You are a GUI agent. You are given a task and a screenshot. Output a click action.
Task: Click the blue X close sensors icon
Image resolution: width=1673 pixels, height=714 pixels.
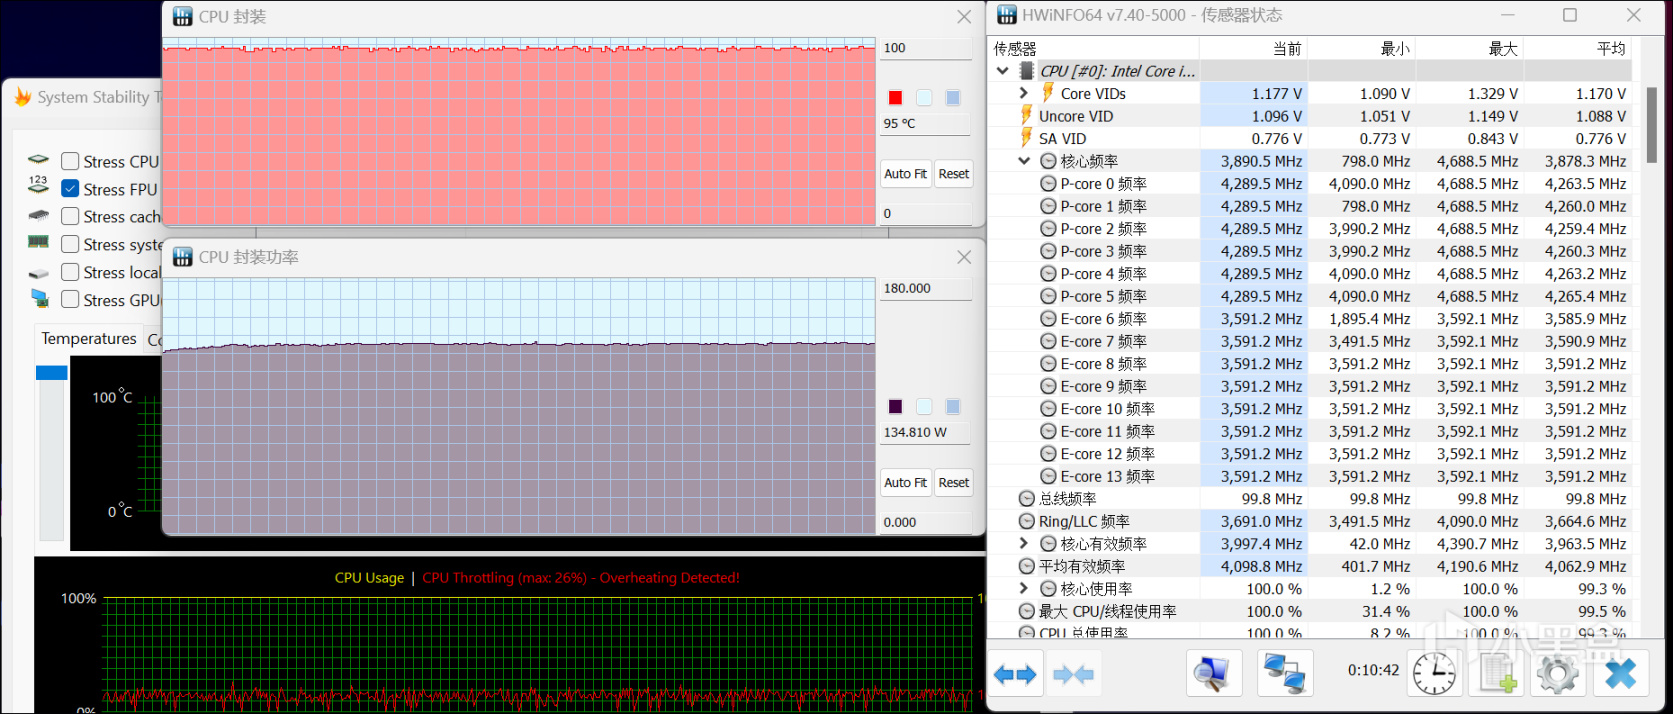[1620, 675]
